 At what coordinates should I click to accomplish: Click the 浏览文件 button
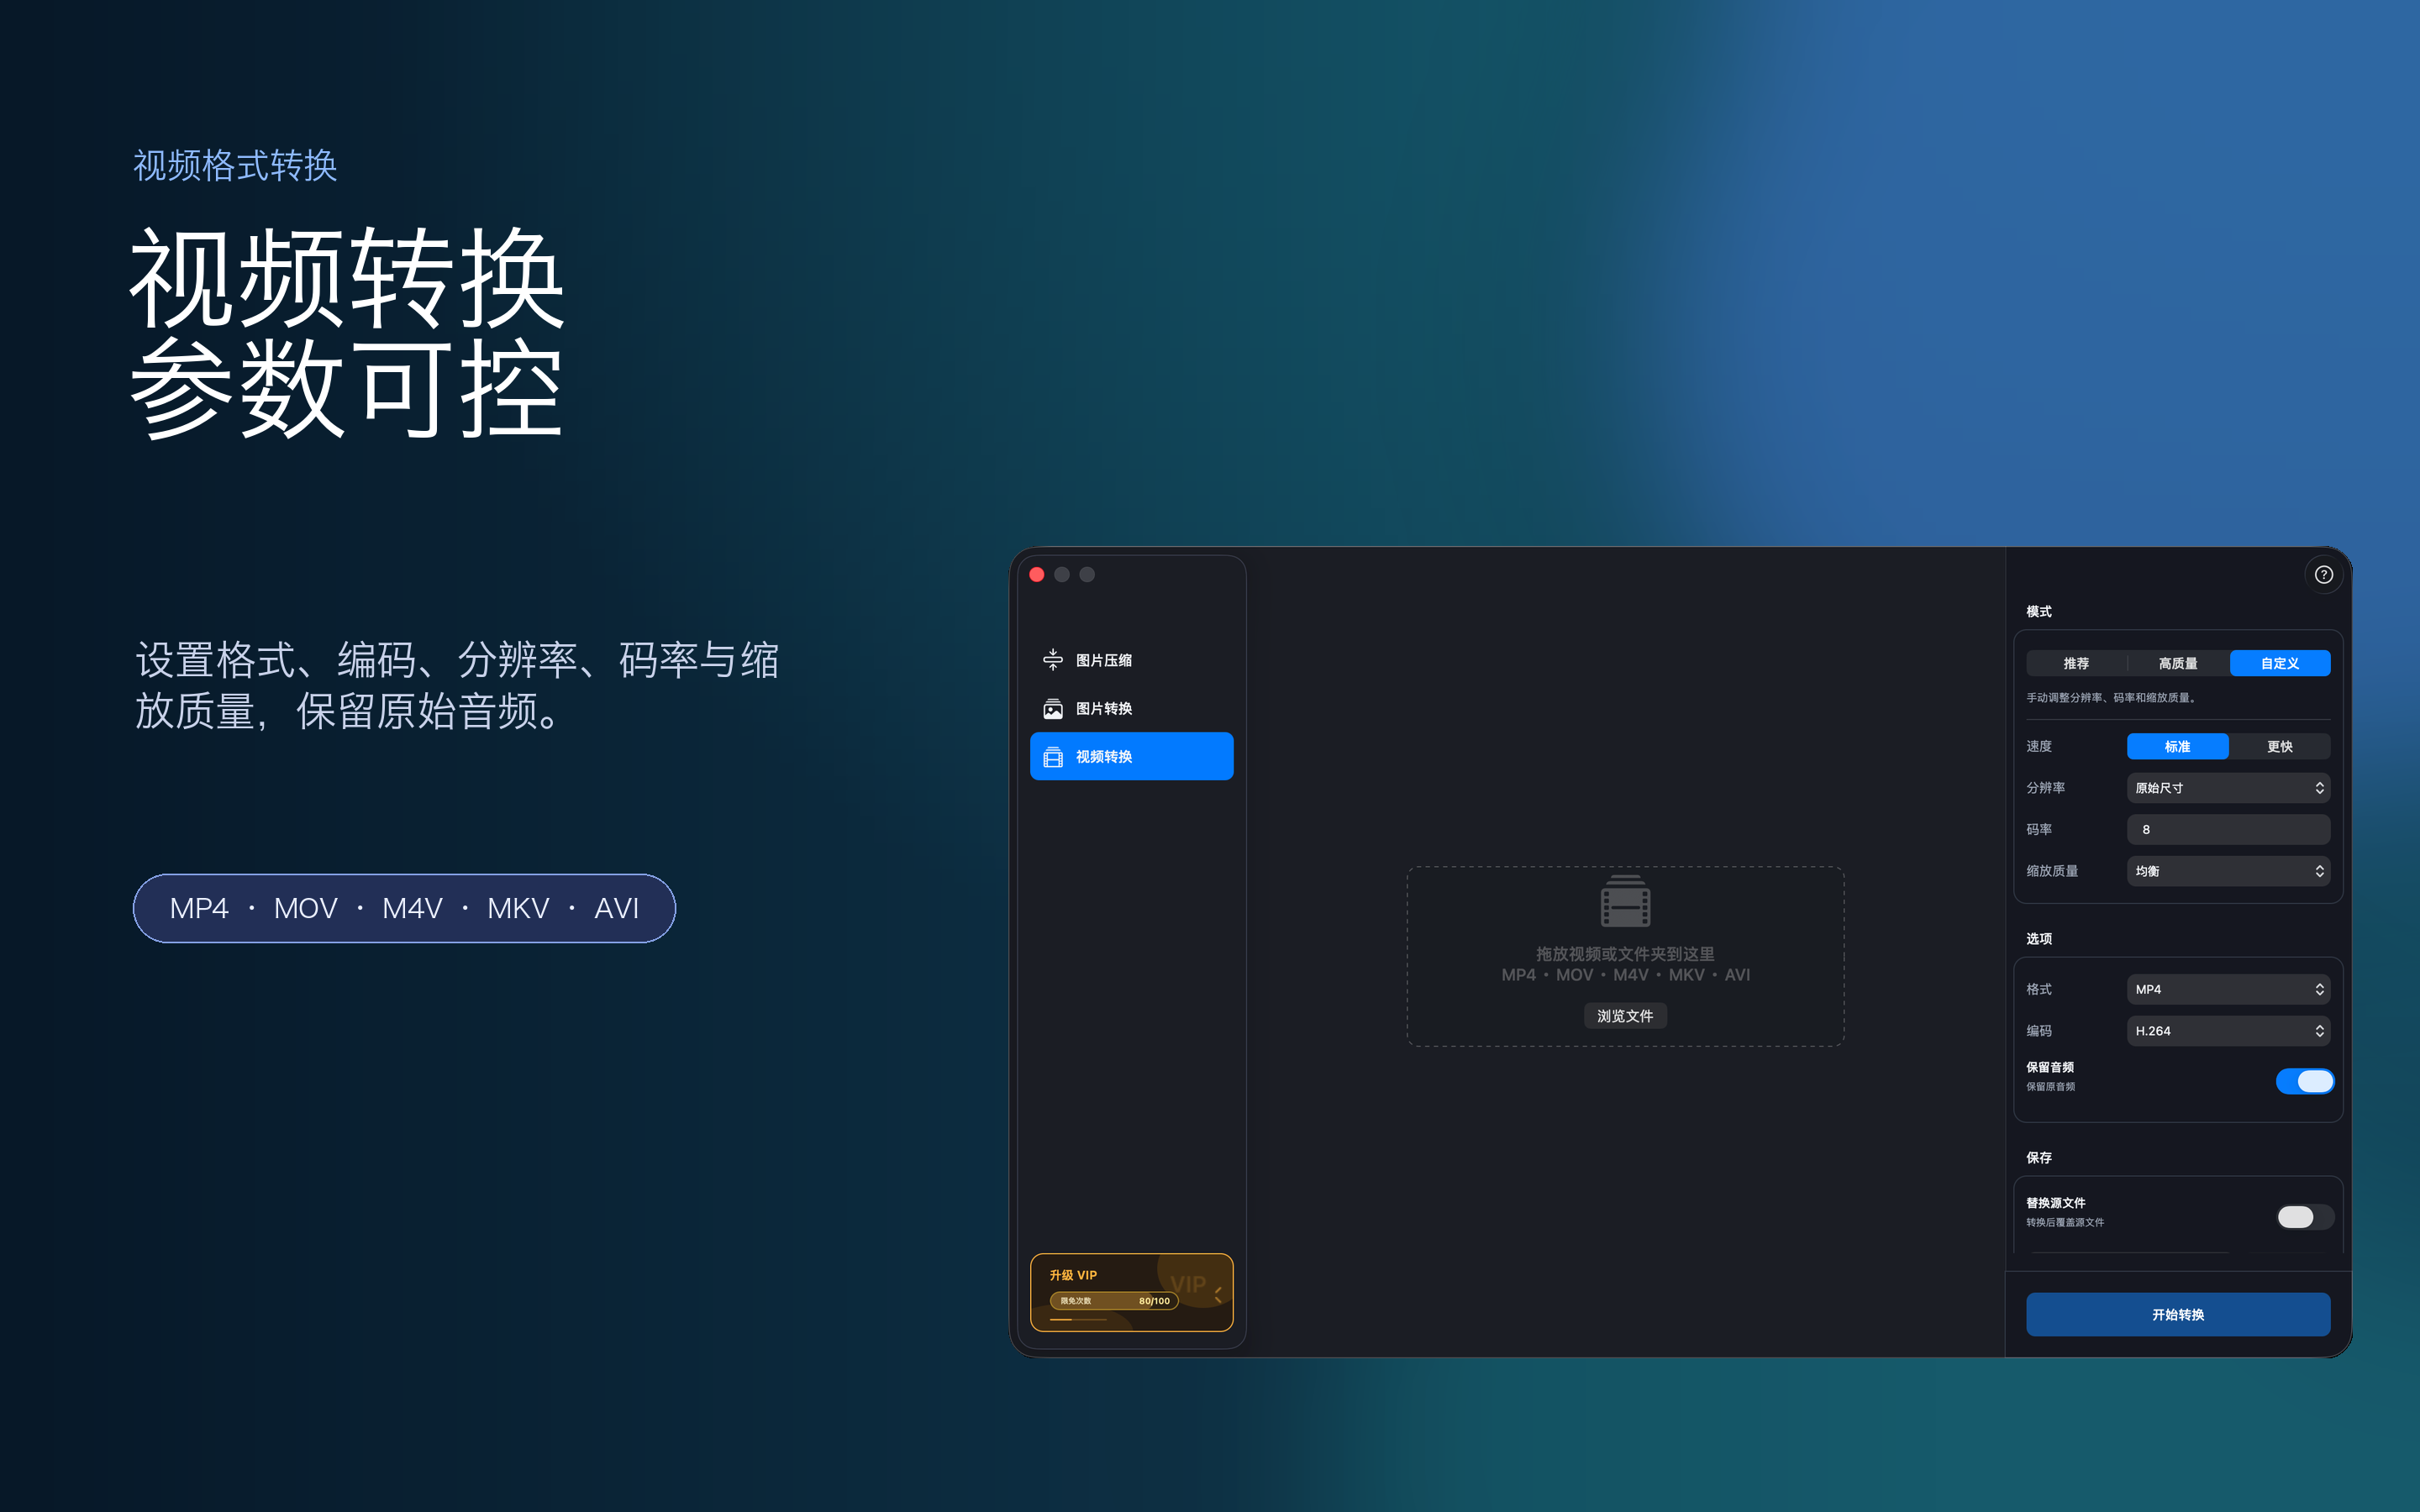click(1625, 1016)
